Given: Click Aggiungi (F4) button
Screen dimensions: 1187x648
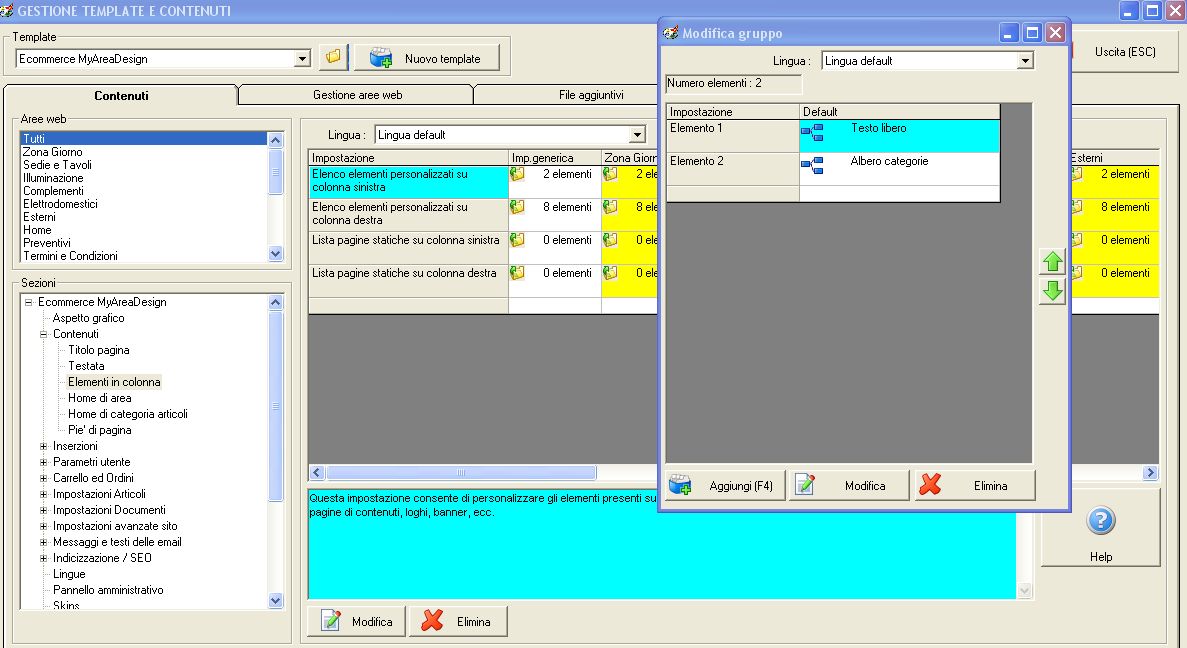Looking at the screenshot, I should (x=725, y=485).
